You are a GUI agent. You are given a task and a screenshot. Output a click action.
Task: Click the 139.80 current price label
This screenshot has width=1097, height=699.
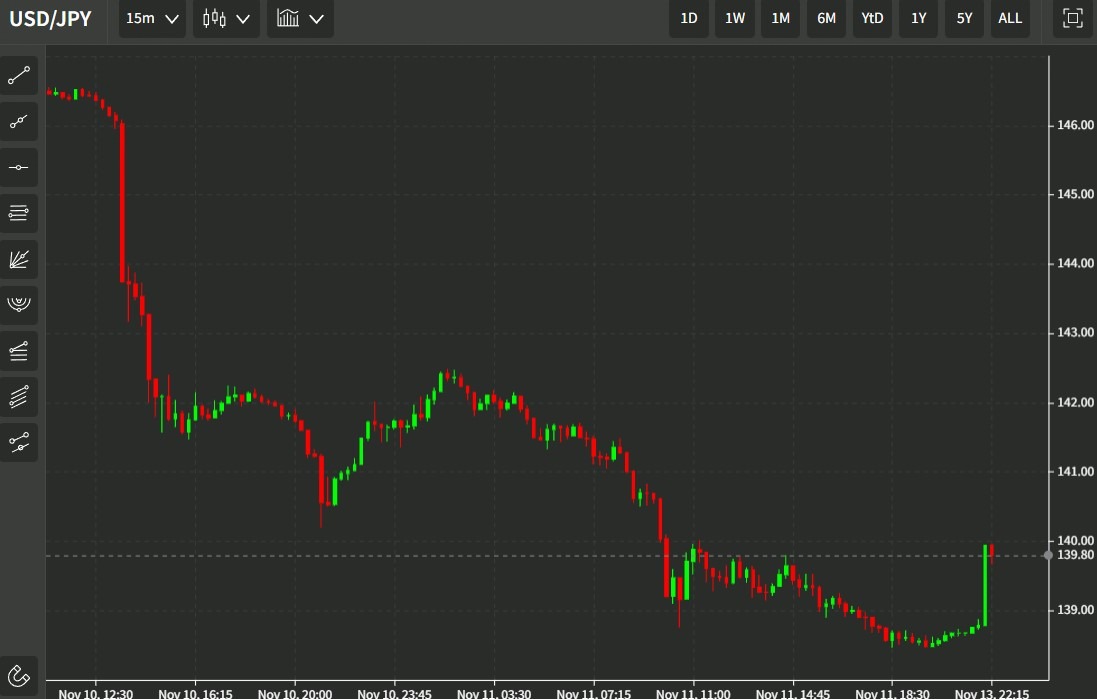coord(1075,555)
